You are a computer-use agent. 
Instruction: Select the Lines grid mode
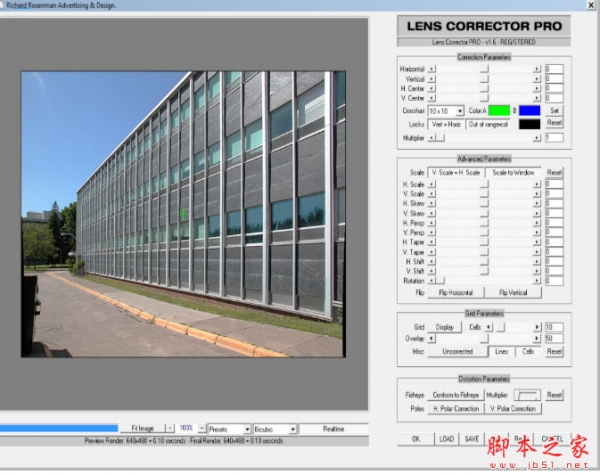[x=502, y=351]
